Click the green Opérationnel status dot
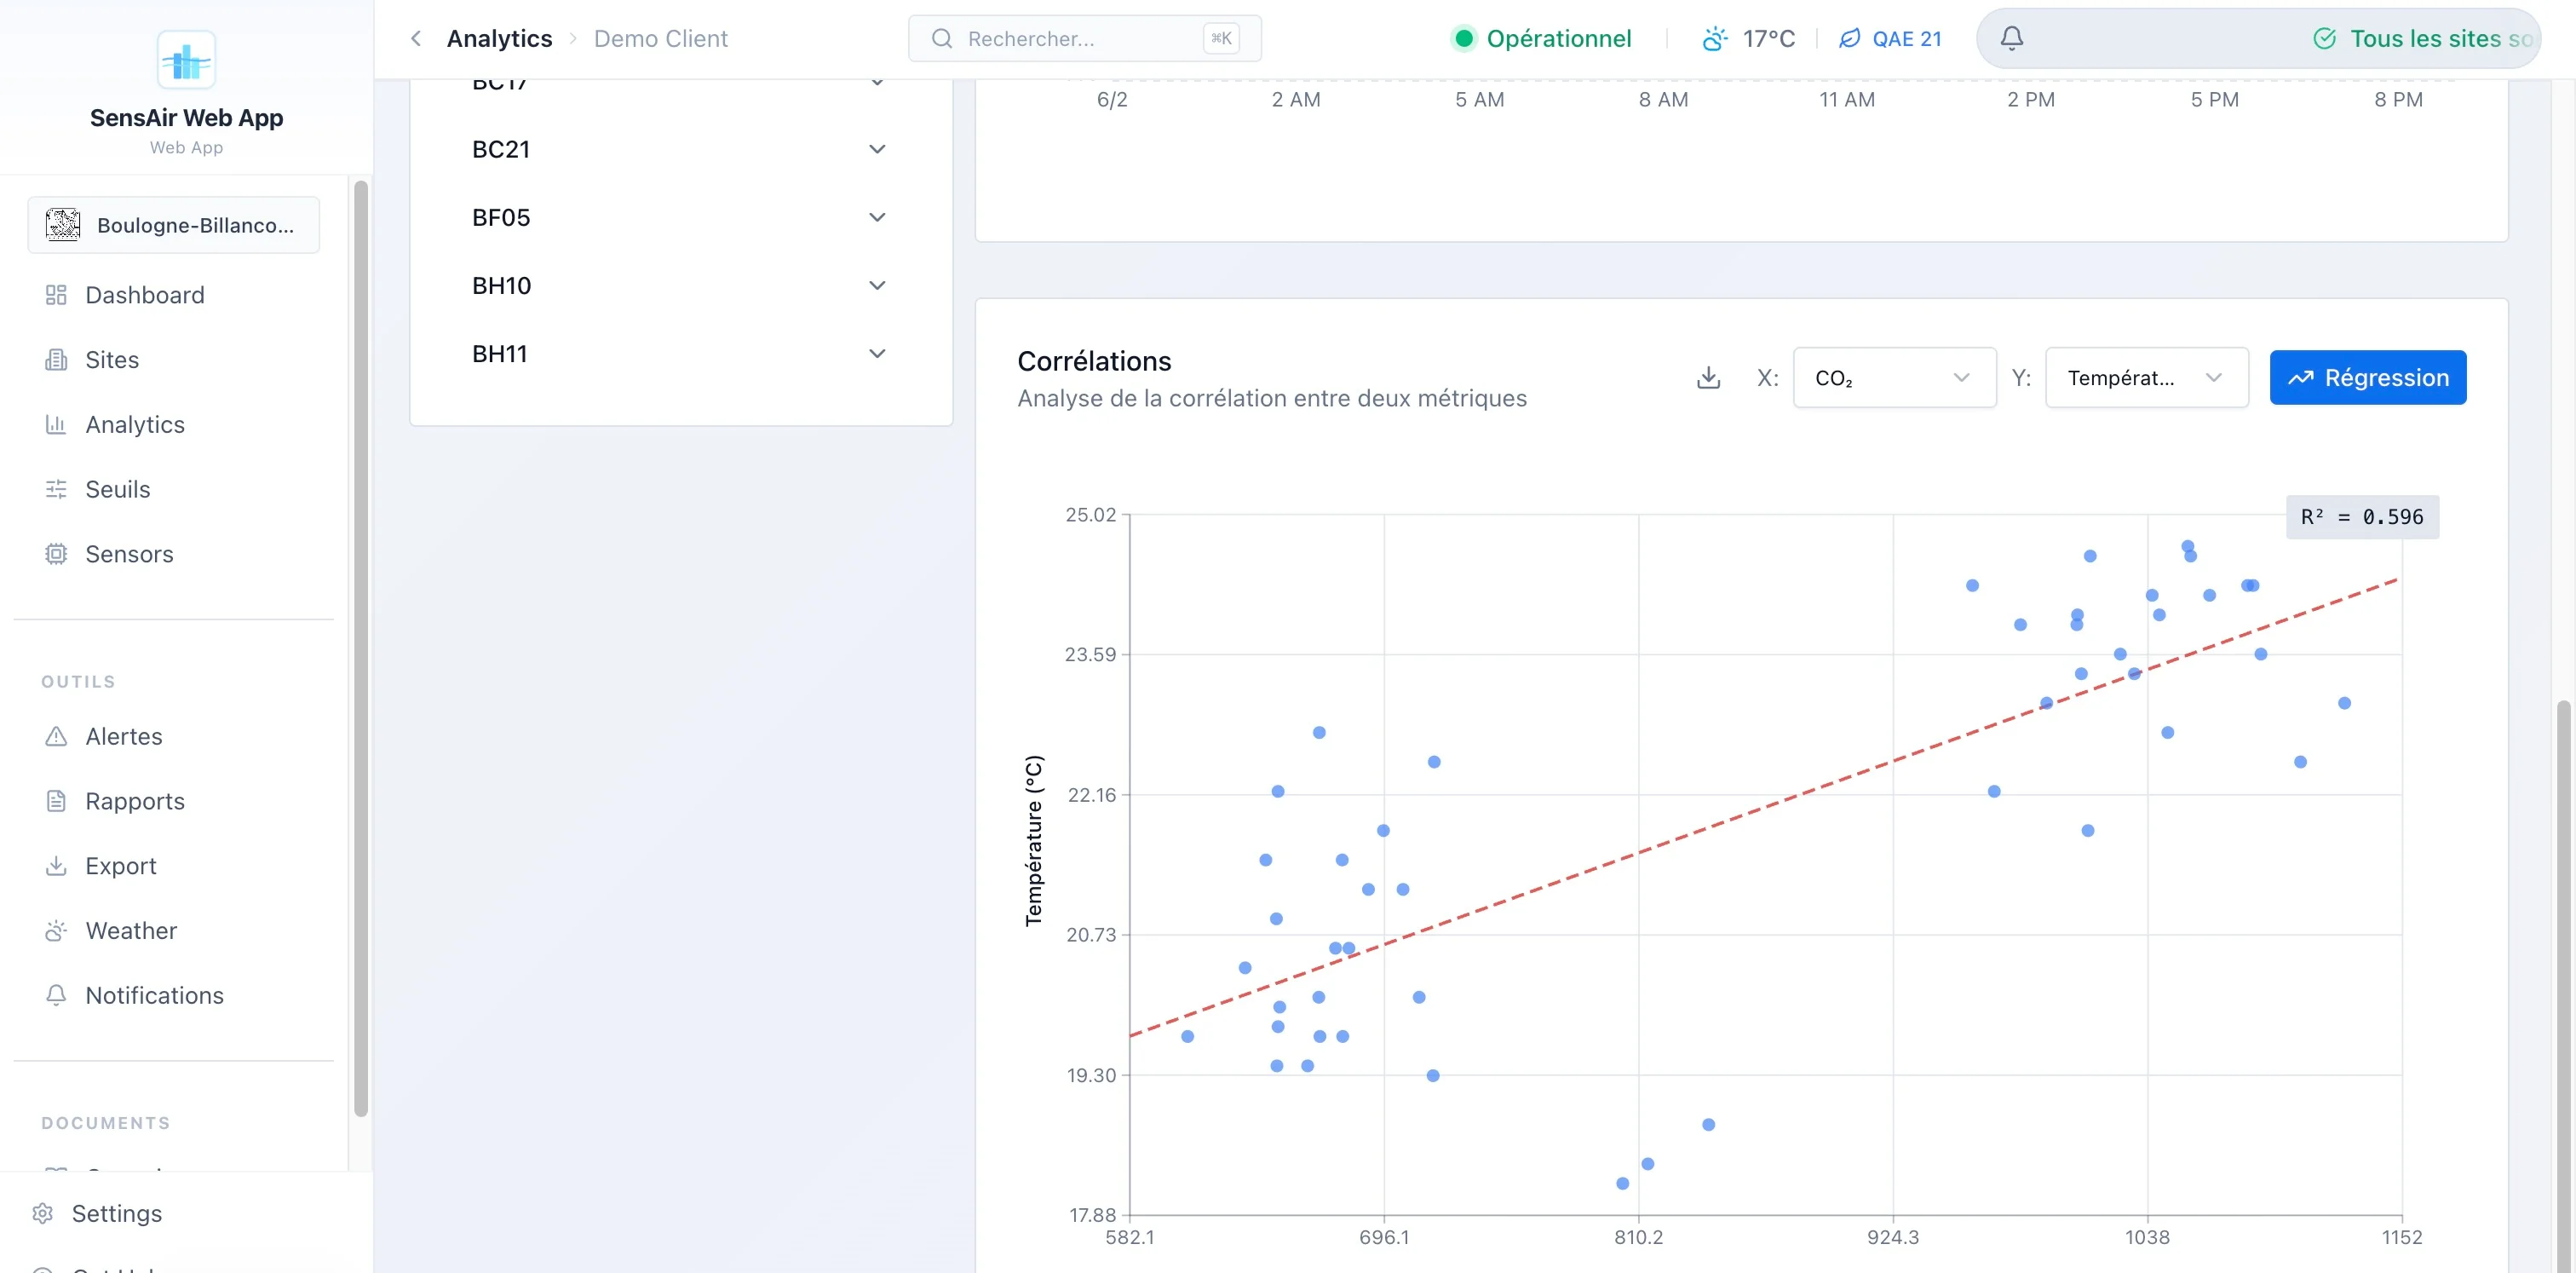 pyautogui.click(x=1463, y=38)
